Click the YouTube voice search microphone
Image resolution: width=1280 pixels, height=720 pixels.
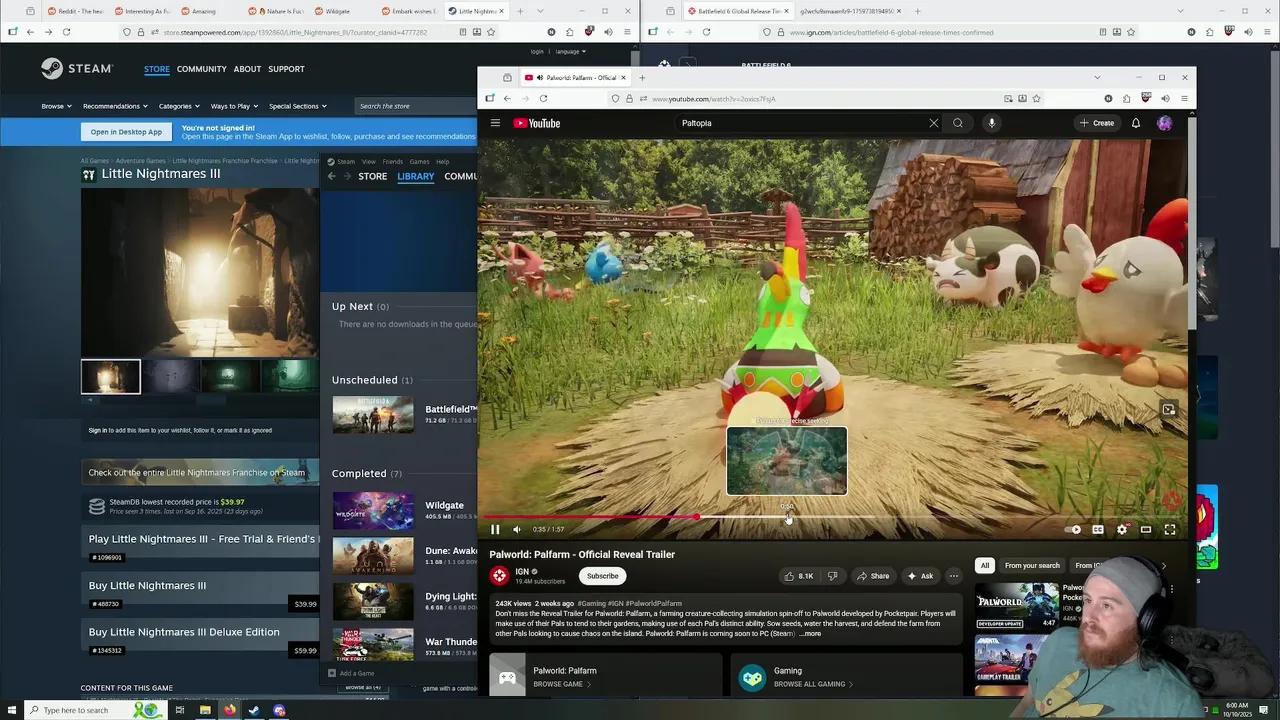[x=991, y=123]
